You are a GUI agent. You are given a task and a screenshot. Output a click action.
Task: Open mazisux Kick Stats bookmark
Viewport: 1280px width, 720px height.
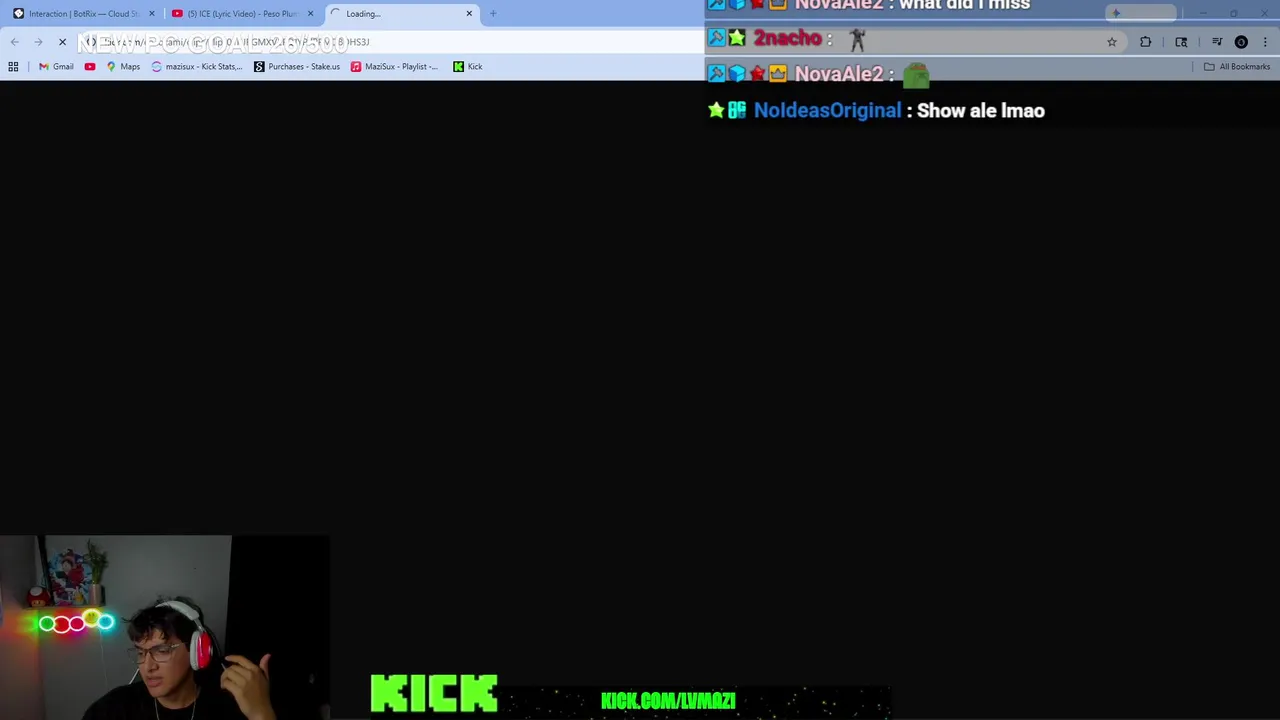[x=197, y=67]
